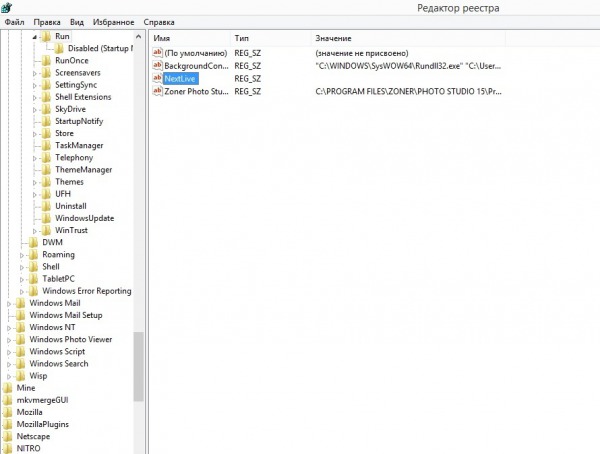Expand the WinTrust key
Screen dimensions: 600x454
coord(34,231)
